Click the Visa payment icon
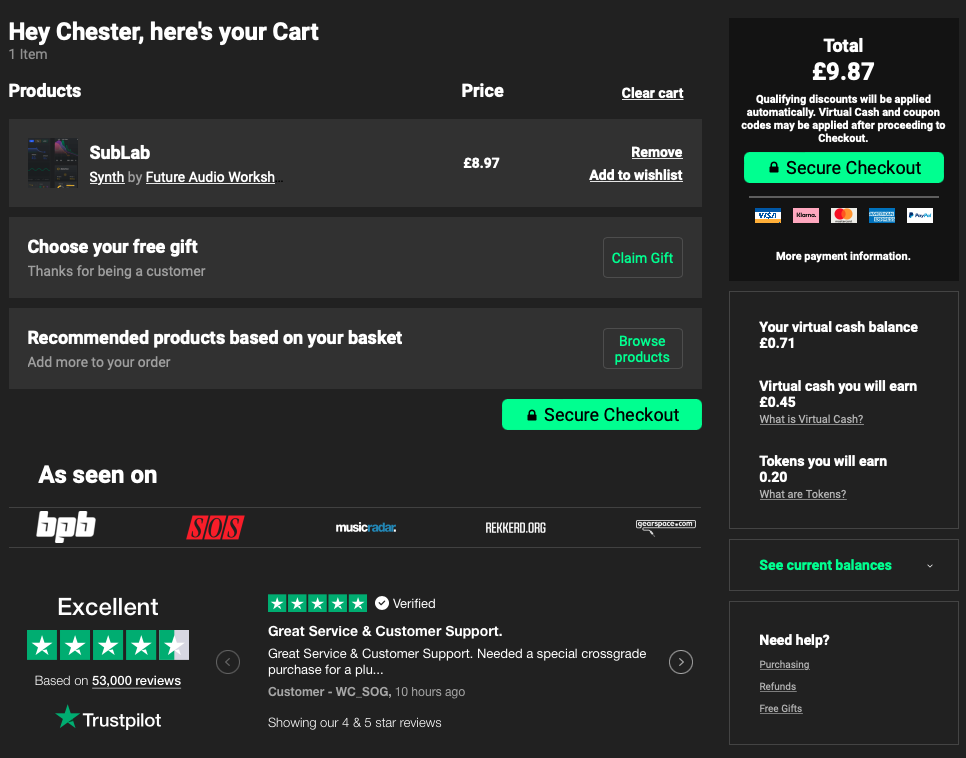This screenshot has width=966, height=758. click(768, 215)
